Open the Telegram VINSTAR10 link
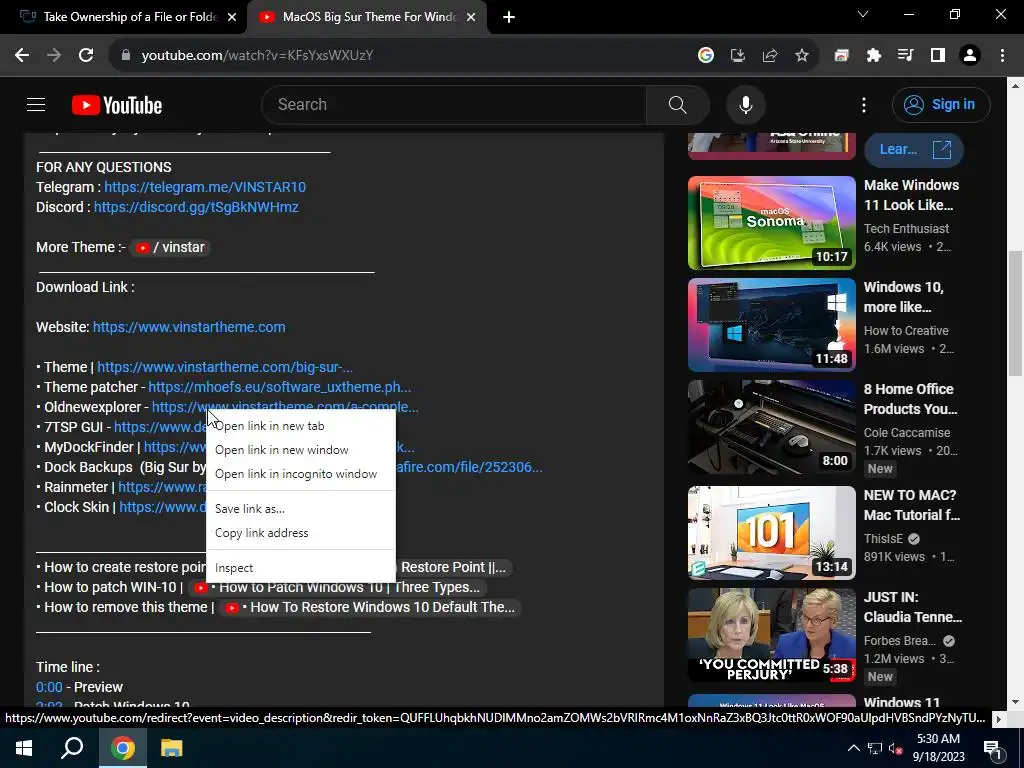 [205, 187]
